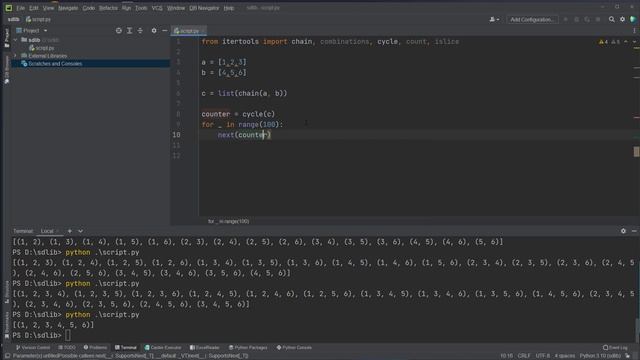640x360 pixels.
Task: Collapse the sdlib project folder
Action: tap(16, 40)
